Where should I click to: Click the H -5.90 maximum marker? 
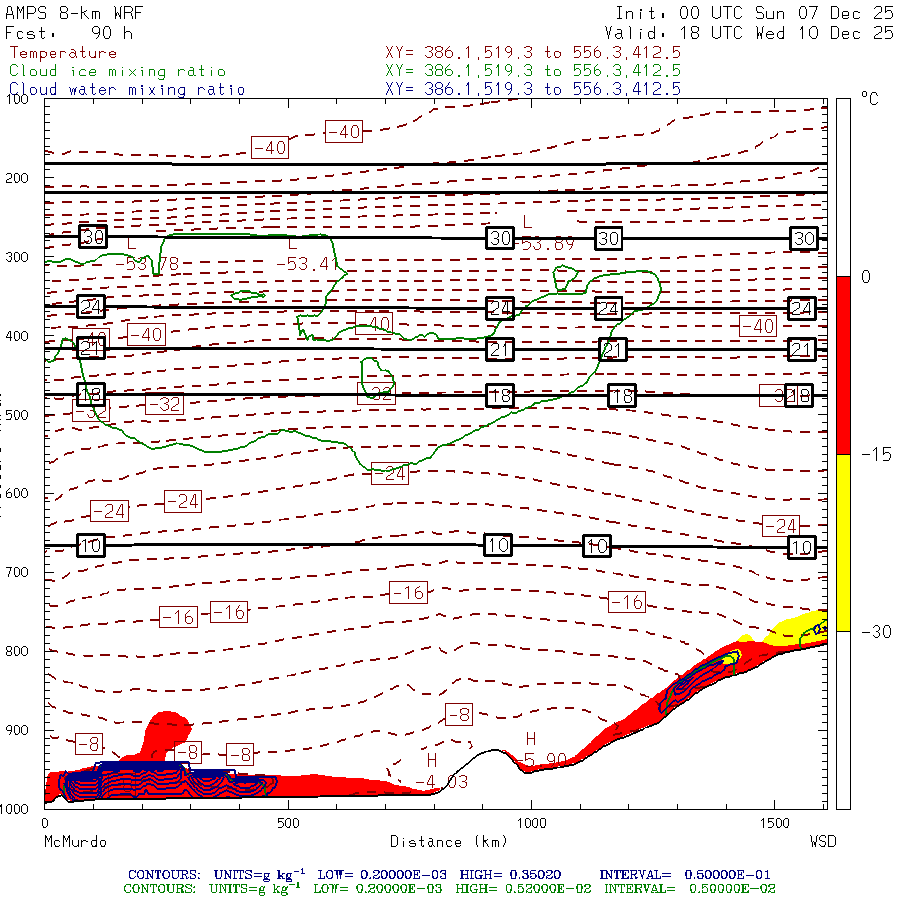pos(541,749)
